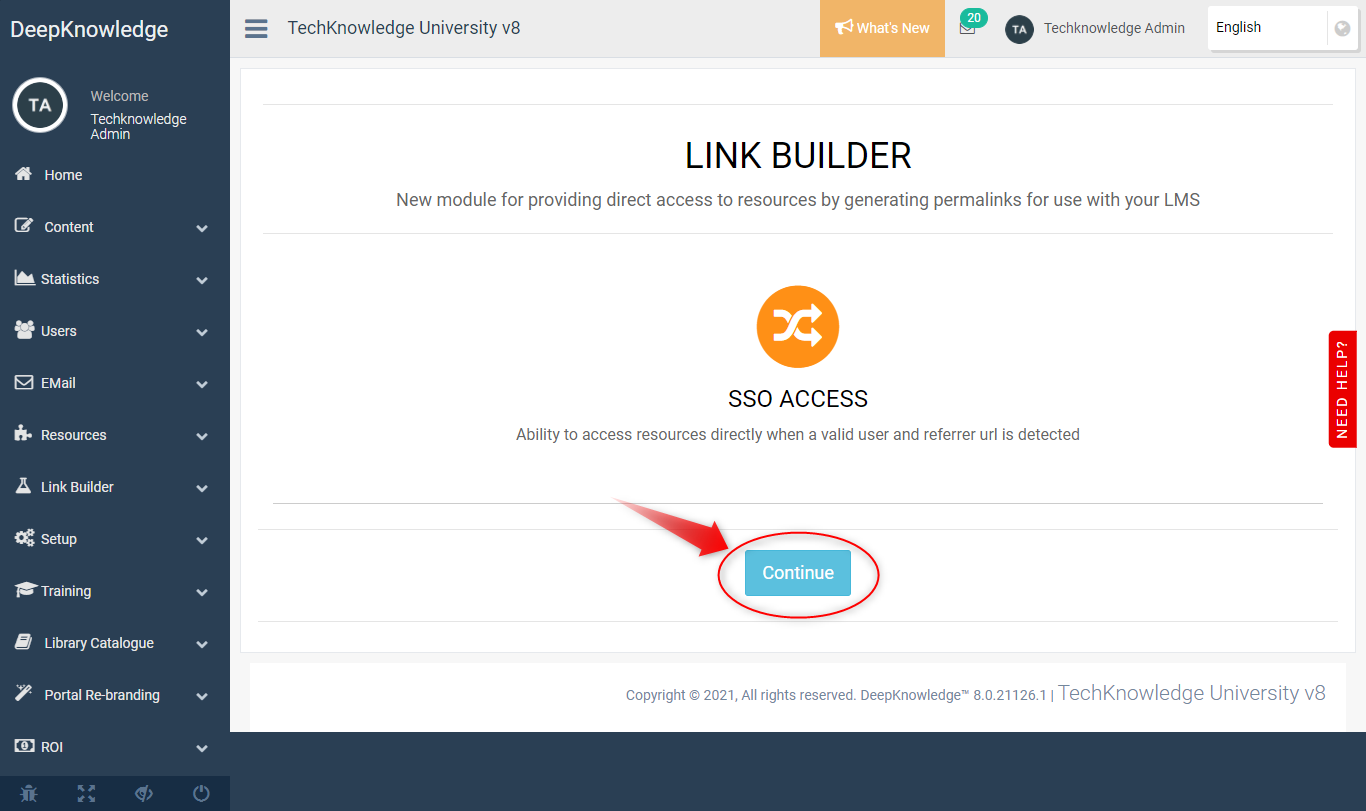Click the Welcome text in sidebar
Image resolution: width=1366 pixels, height=811 pixels.
(119, 96)
